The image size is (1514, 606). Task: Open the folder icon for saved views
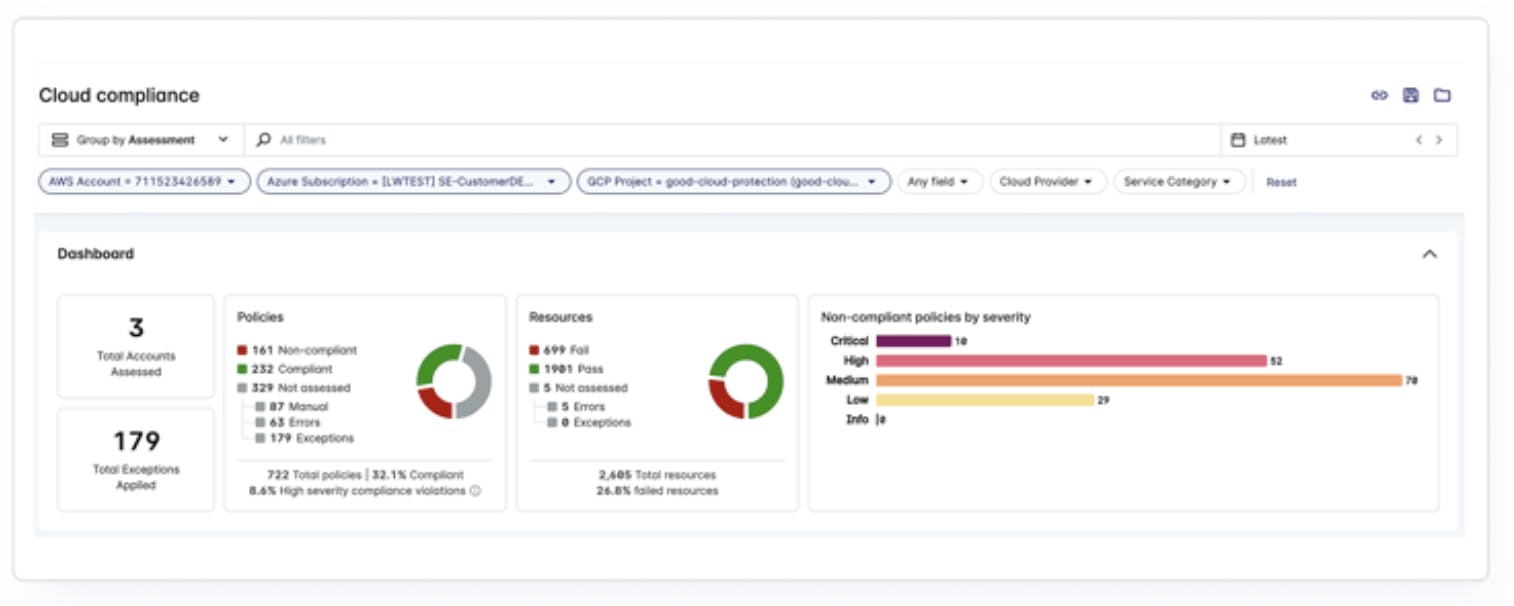[1441, 95]
